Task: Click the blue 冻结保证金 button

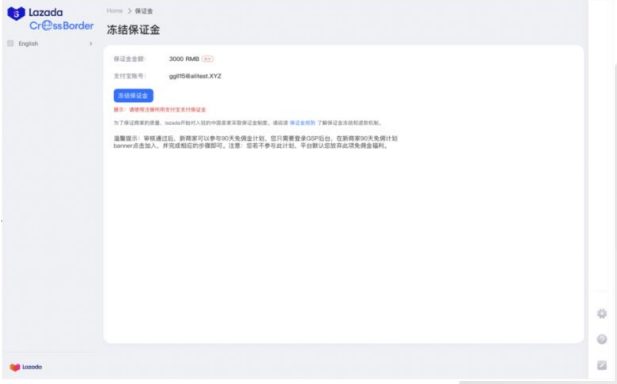Action: pos(133,96)
